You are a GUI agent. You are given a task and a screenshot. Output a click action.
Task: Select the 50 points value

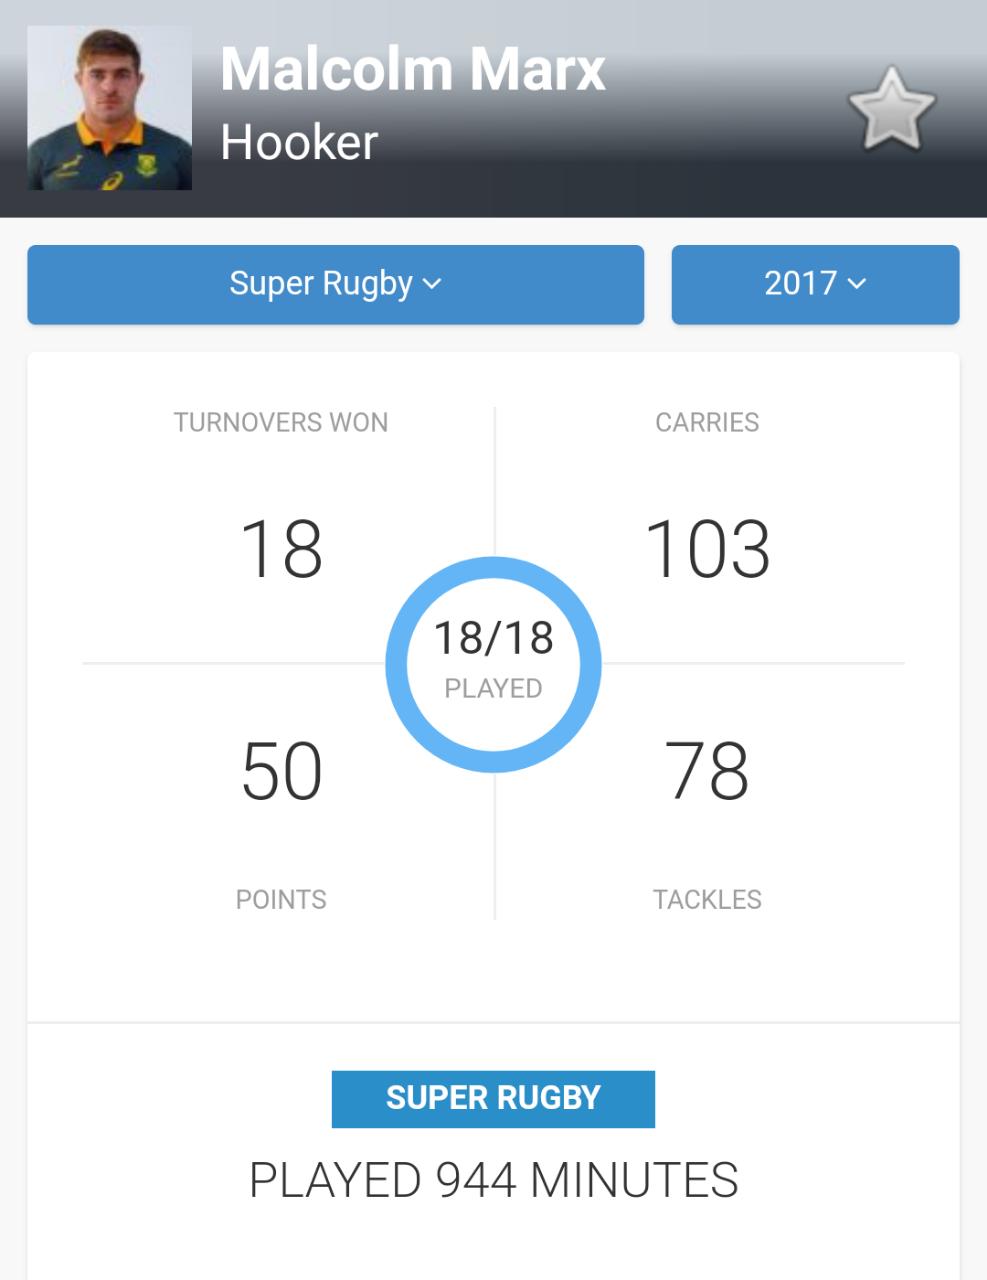pyautogui.click(x=281, y=771)
